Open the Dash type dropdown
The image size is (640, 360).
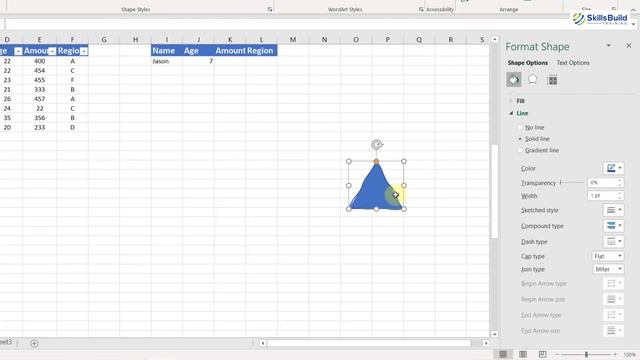tap(613, 242)
